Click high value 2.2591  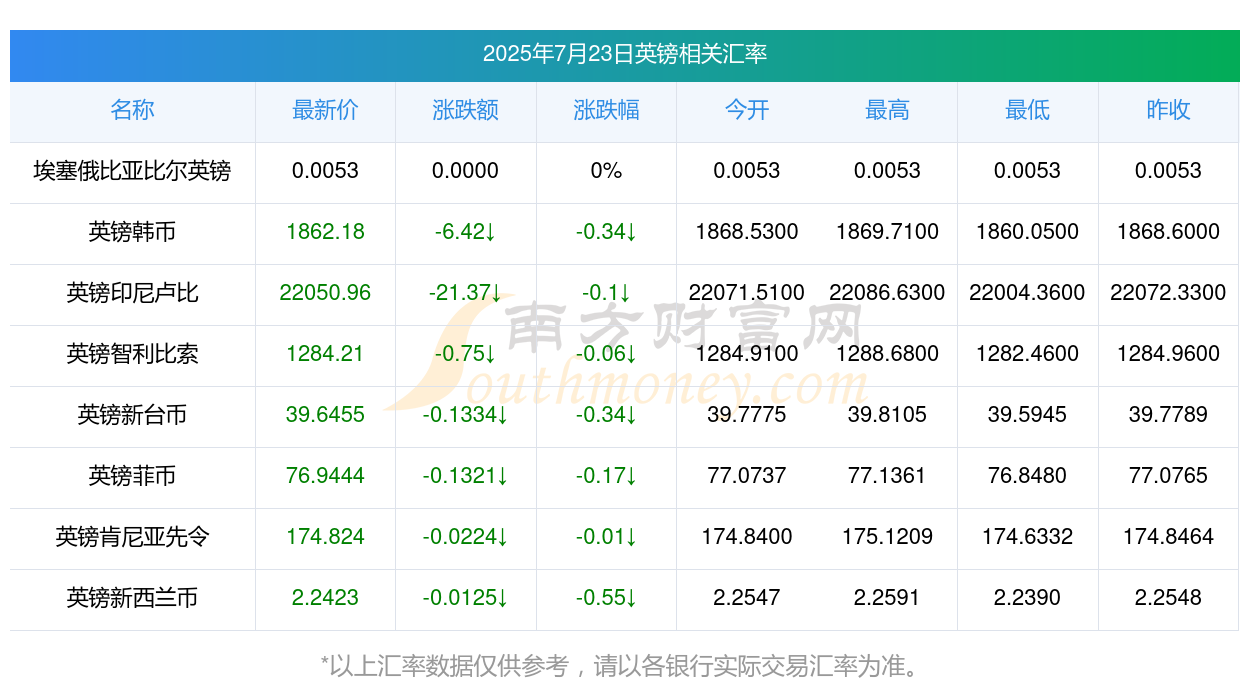point(887,598)
